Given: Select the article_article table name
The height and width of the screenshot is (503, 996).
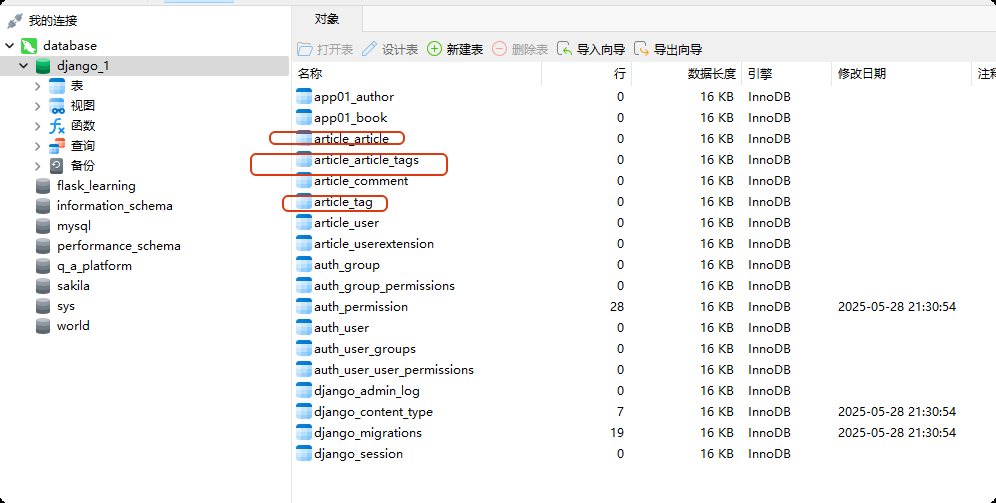Looking at the screenshot, I should click(x=351, y=139).
